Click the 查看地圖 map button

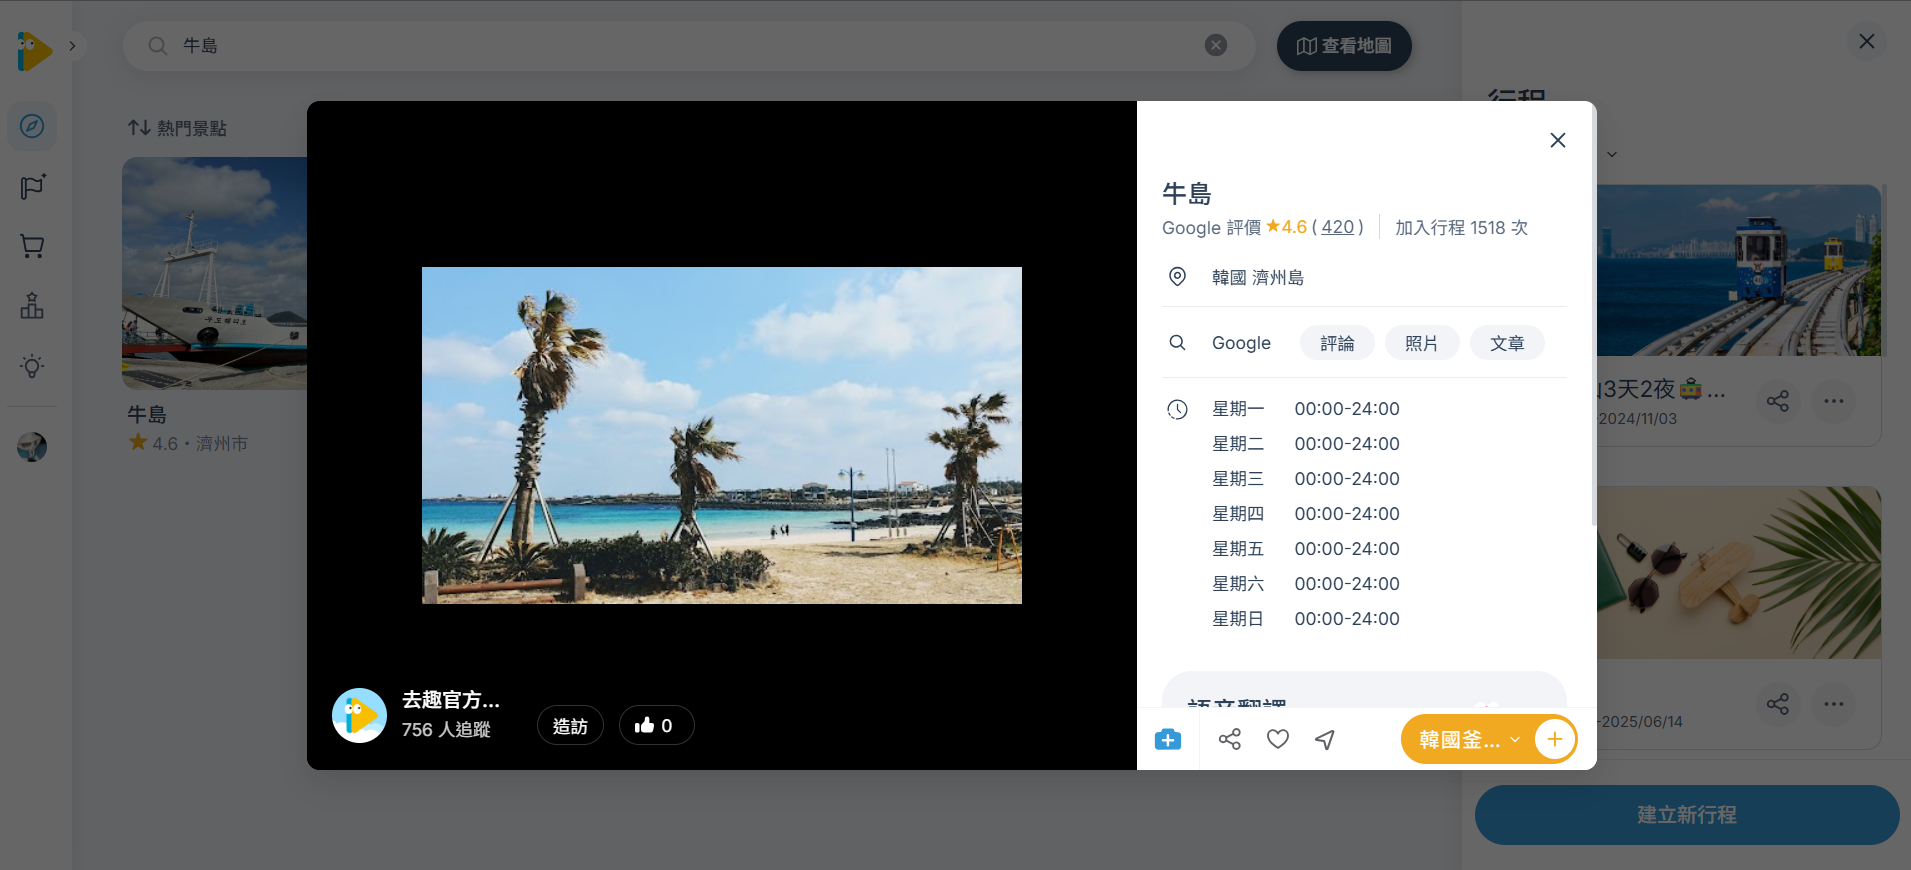click(1344, 46)
